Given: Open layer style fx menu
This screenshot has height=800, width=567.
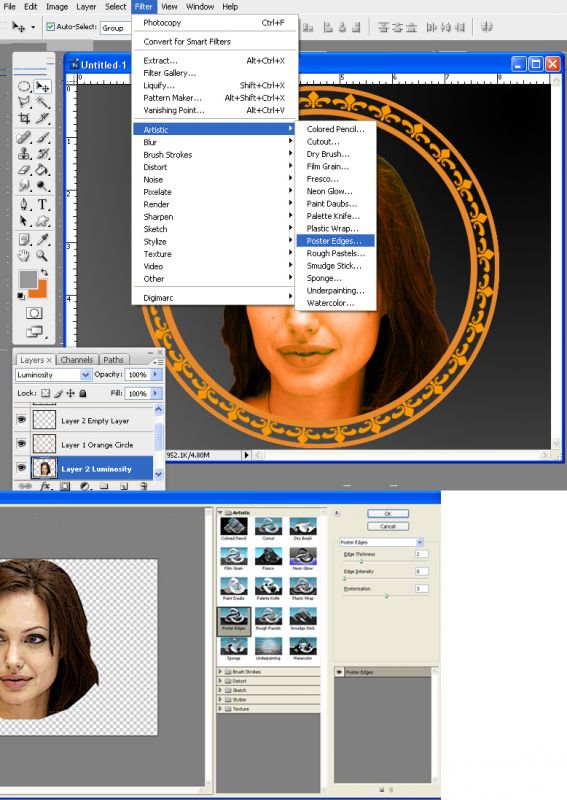Looking at the screenshot, I should click(x=45, y=486).
